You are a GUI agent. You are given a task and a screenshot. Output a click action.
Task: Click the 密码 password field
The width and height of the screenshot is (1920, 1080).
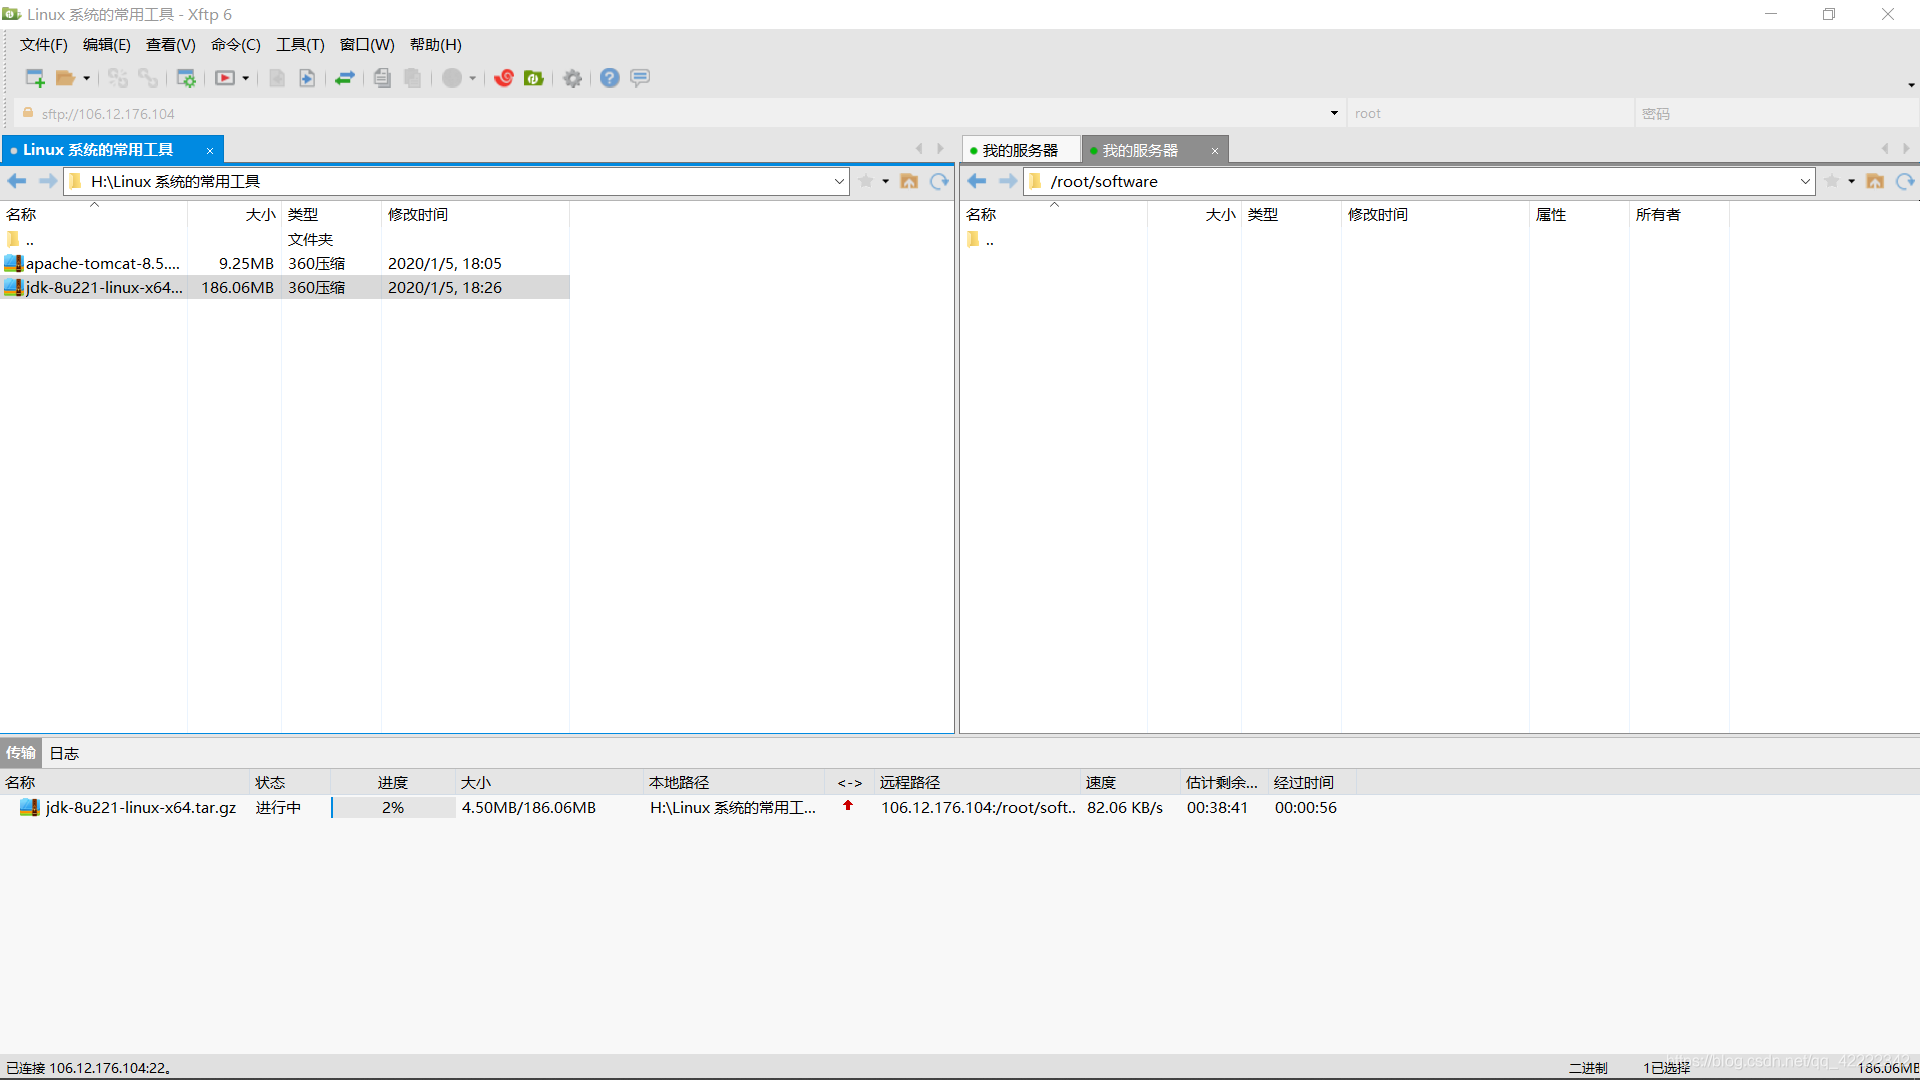pos(1776,114)
